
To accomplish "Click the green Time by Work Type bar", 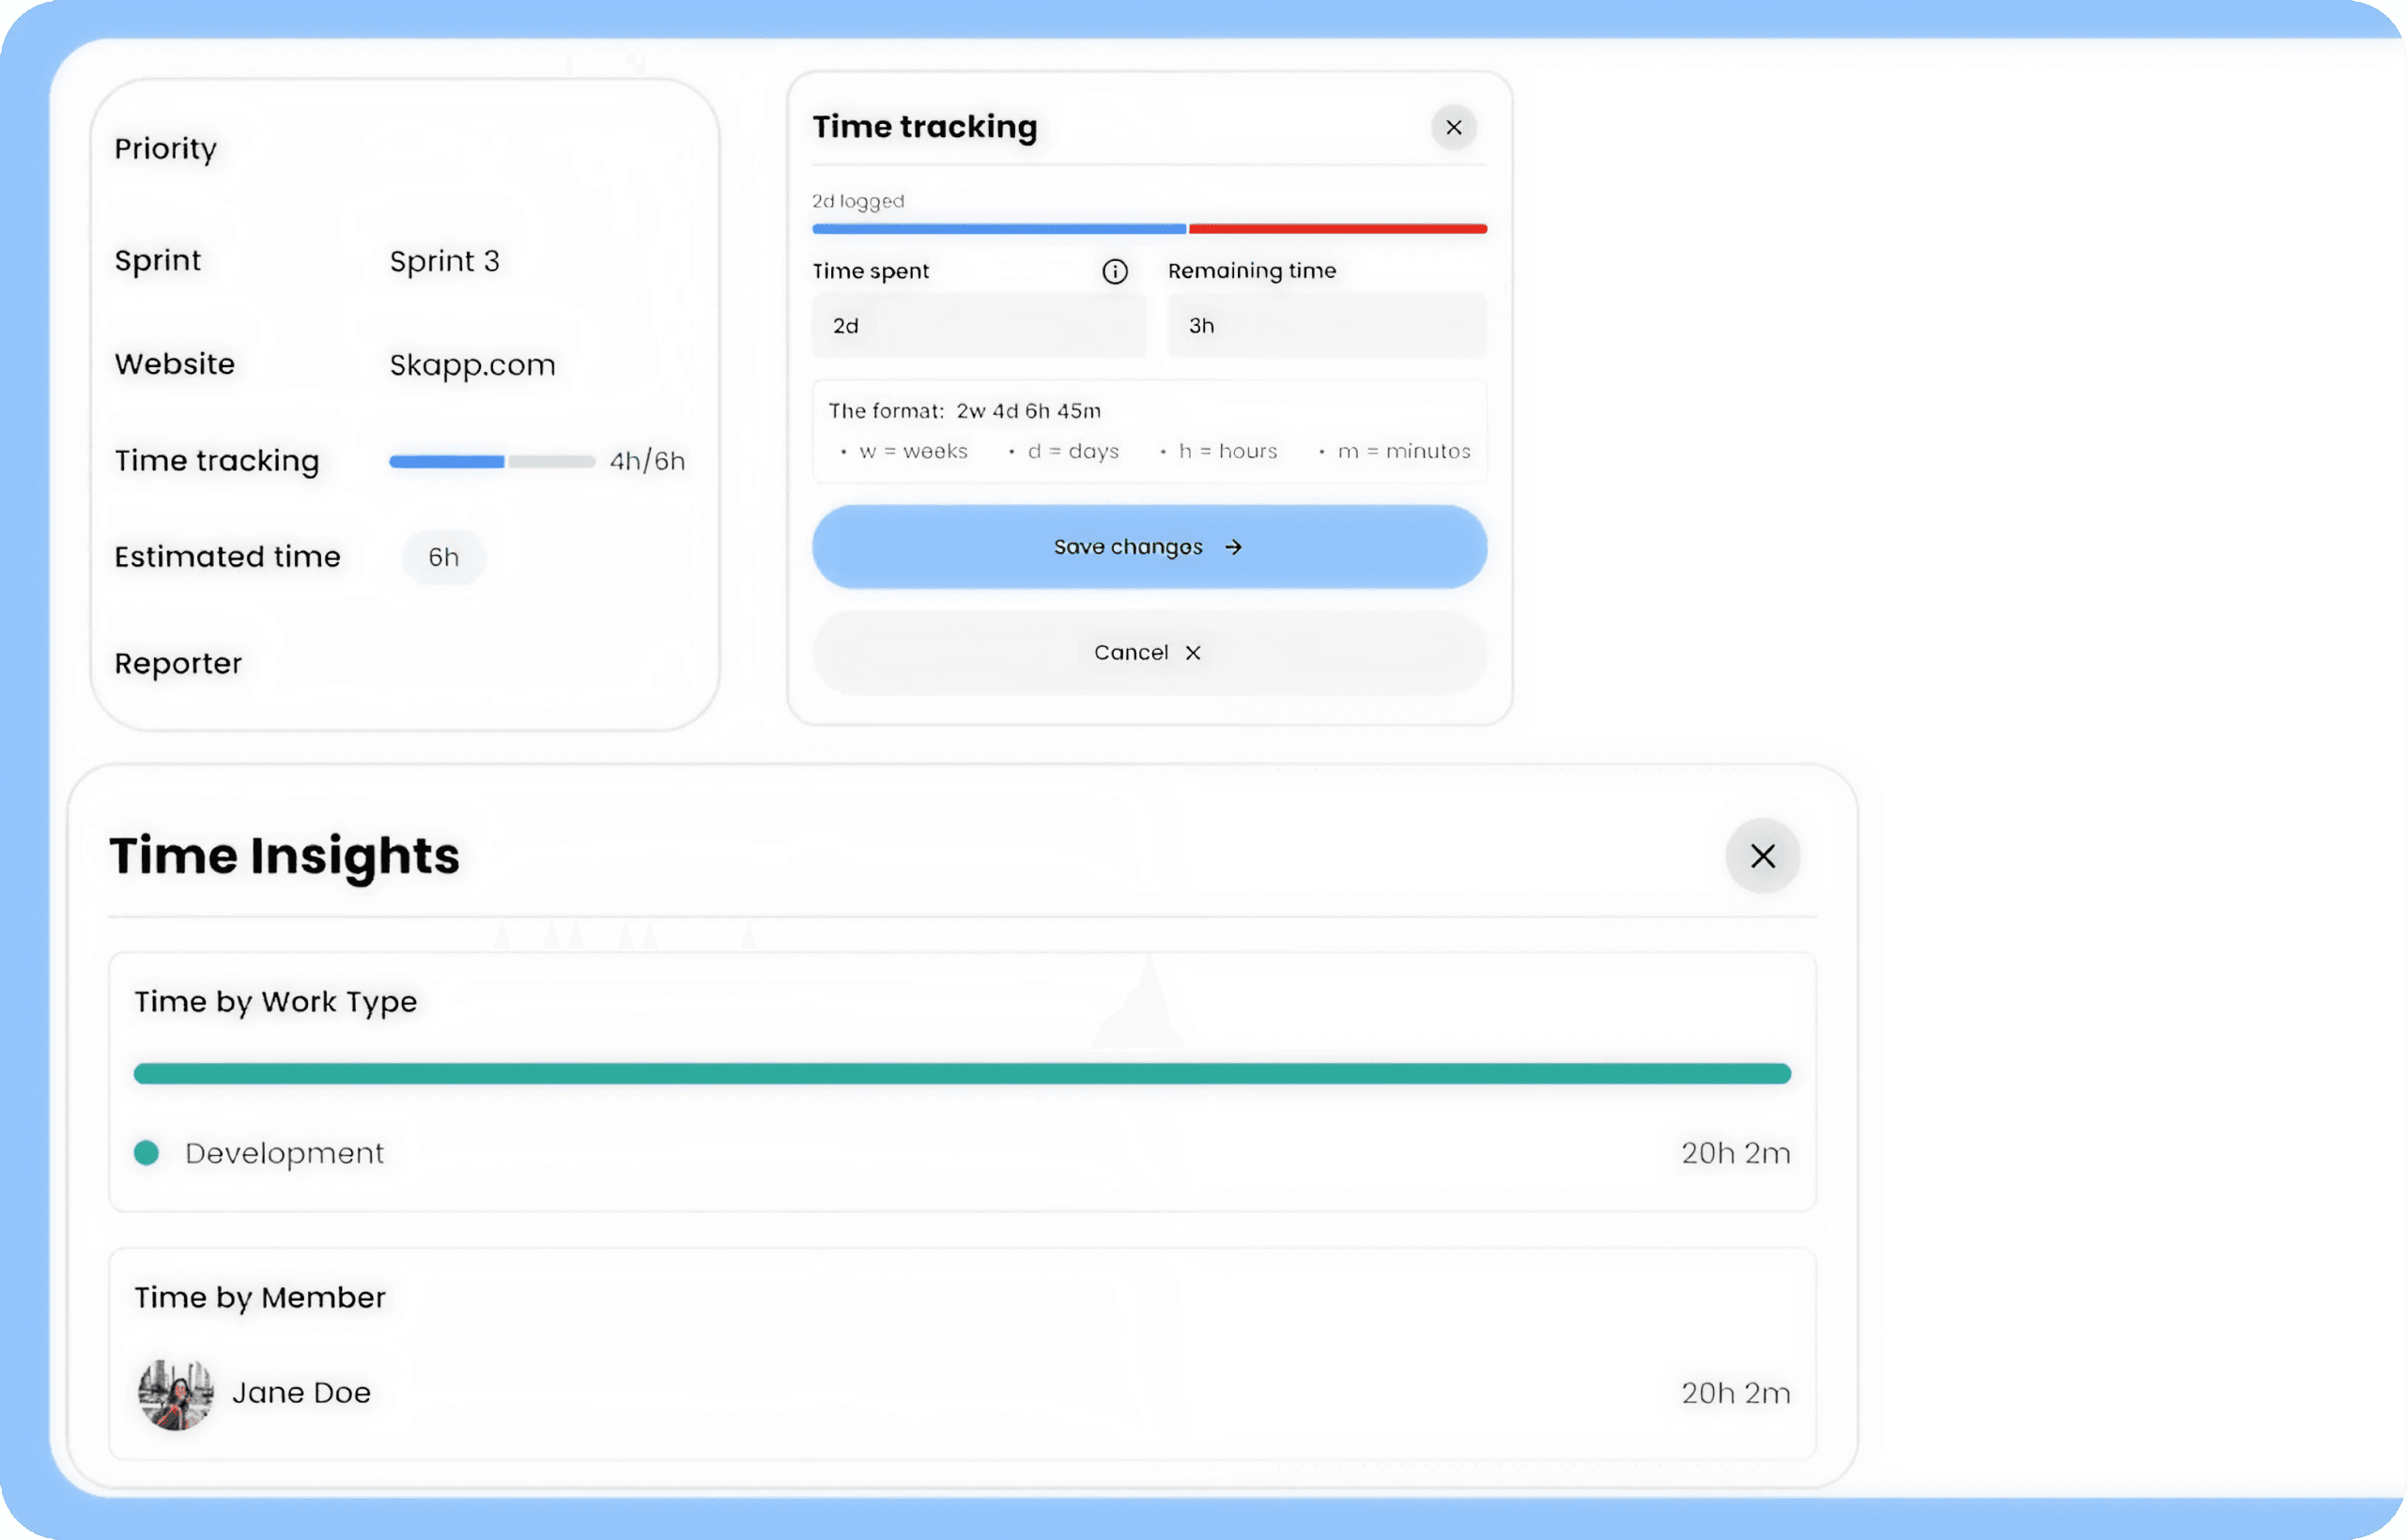I will pos(961,1074).
